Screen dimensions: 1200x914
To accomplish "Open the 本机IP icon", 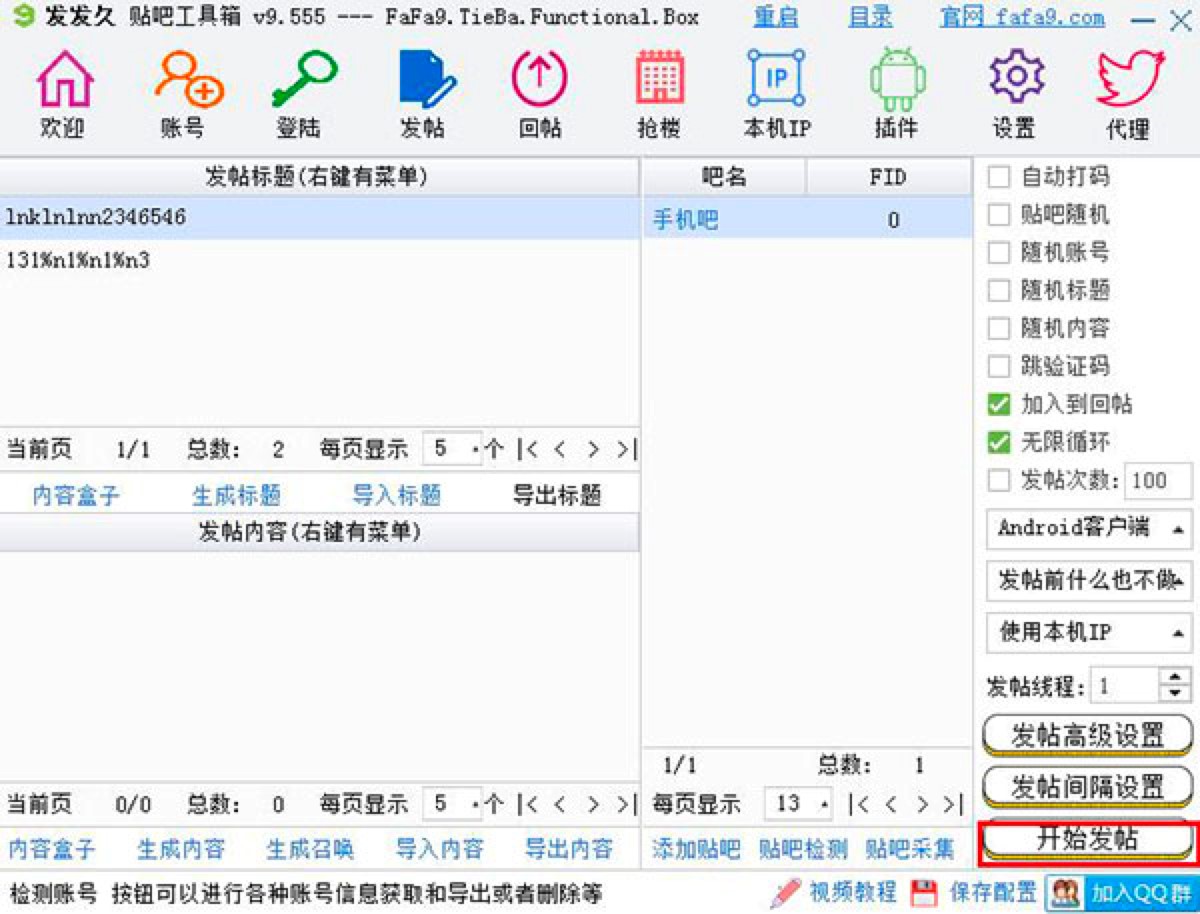I will tap(776, 79).
